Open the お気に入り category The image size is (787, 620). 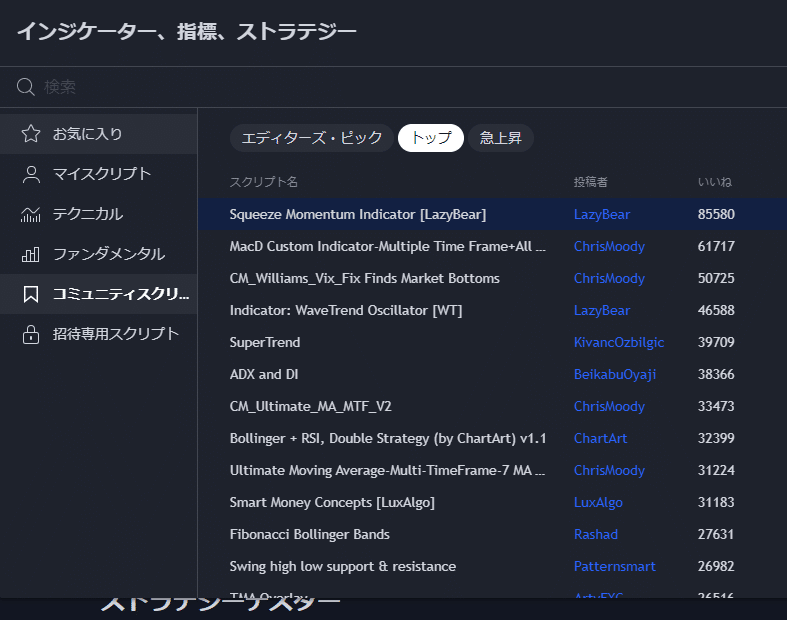(98, 134)
